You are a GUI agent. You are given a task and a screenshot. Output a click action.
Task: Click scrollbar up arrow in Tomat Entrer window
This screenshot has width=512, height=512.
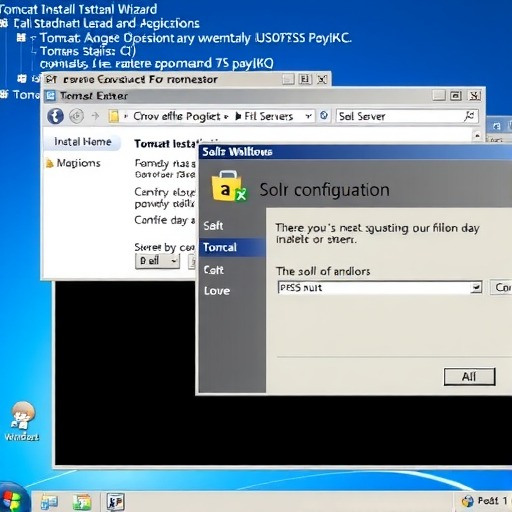tap(477, 136)
